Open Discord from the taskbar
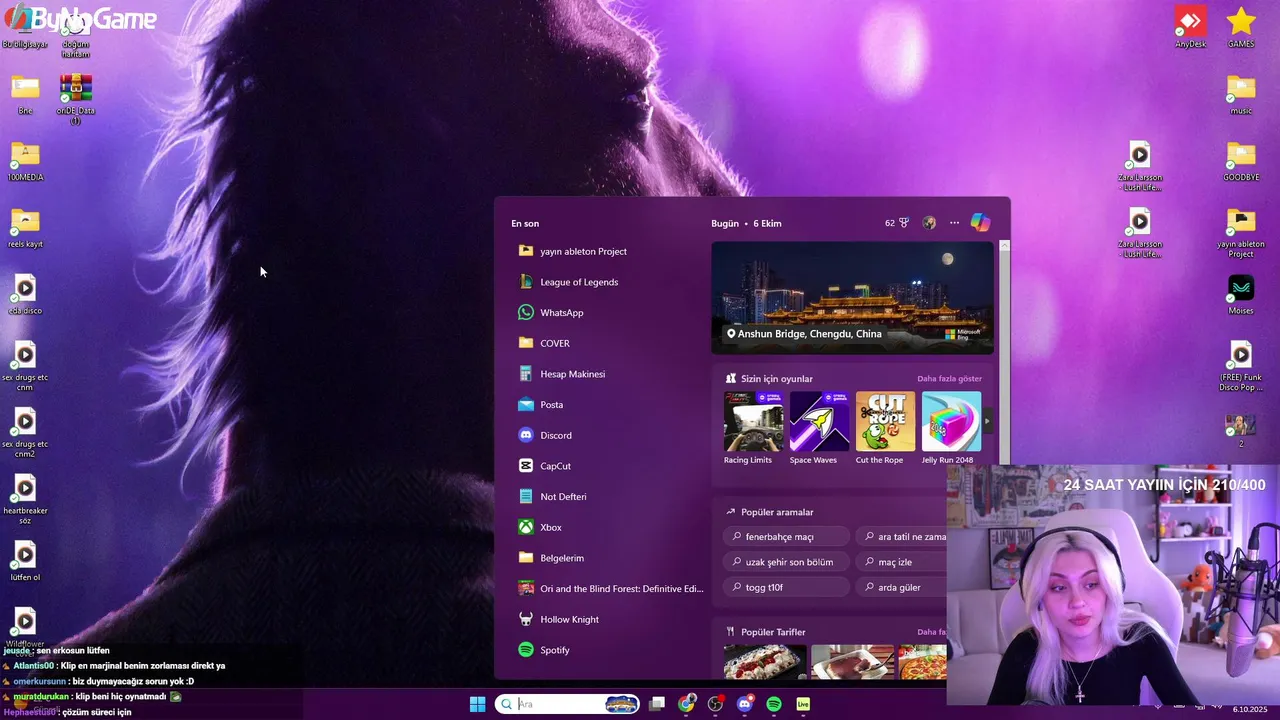Image resolution: width=1280 pixels, height=720 pixels. point(744,704)
